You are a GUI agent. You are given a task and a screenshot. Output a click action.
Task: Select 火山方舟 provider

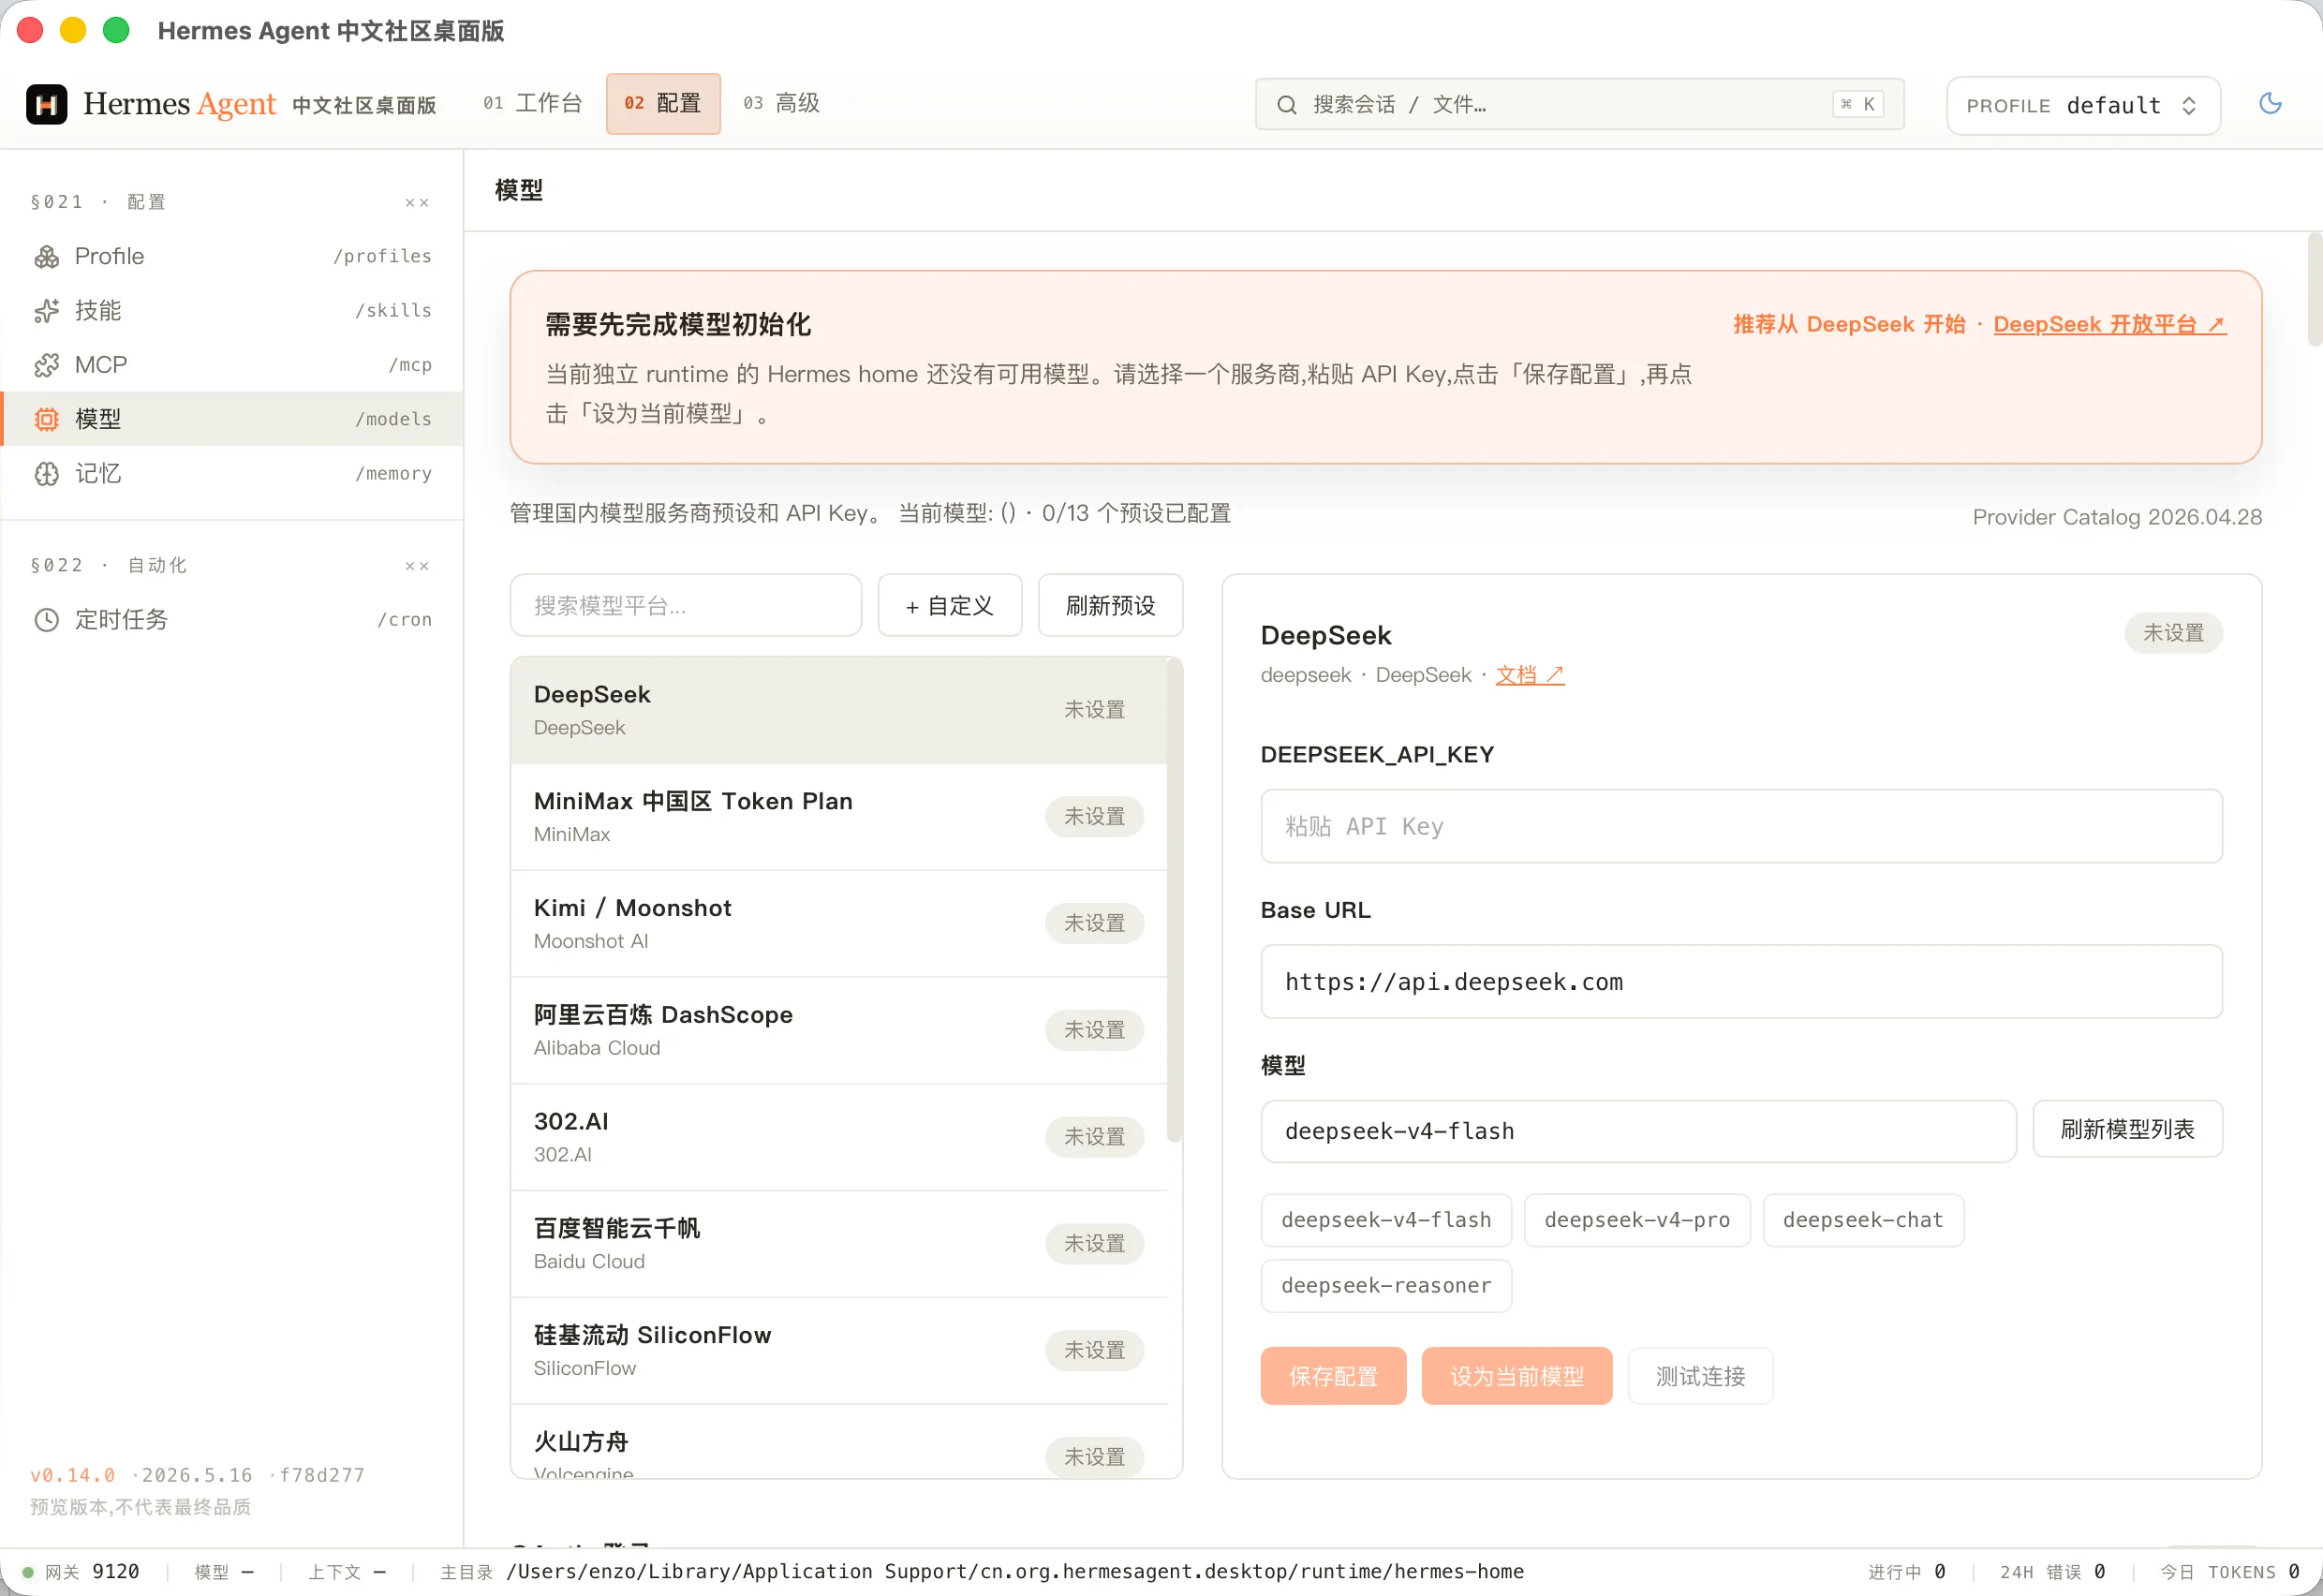pos(838,1443)
